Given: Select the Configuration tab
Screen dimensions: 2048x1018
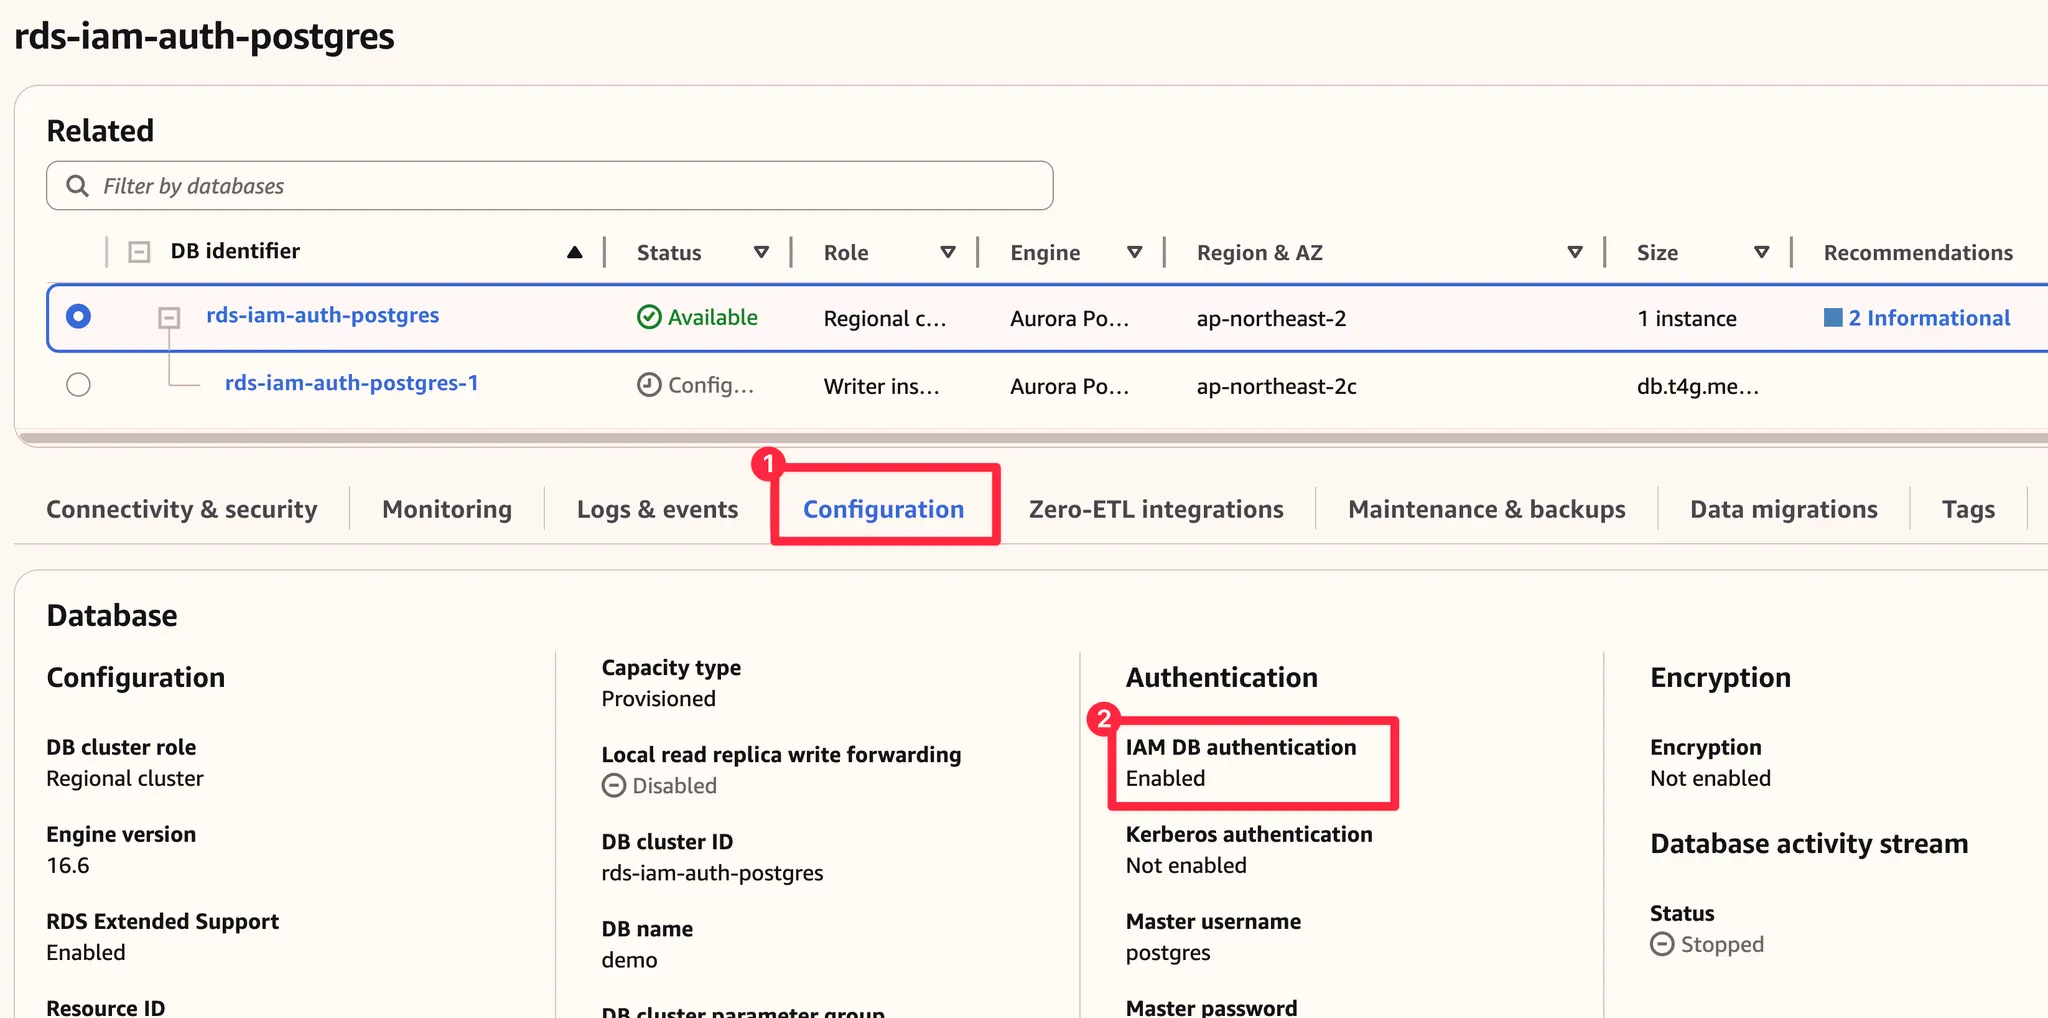Looking at the screenshot, I should pyautogui.click(x=884, y=509).
